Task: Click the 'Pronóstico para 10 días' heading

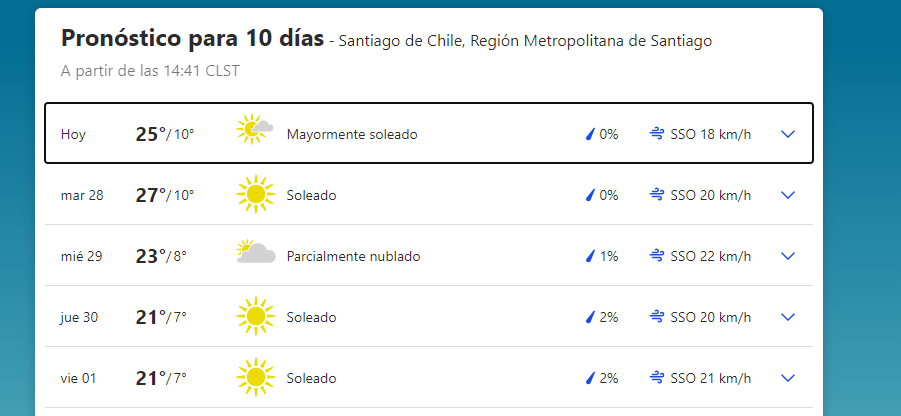Action: tap(192, 39)
